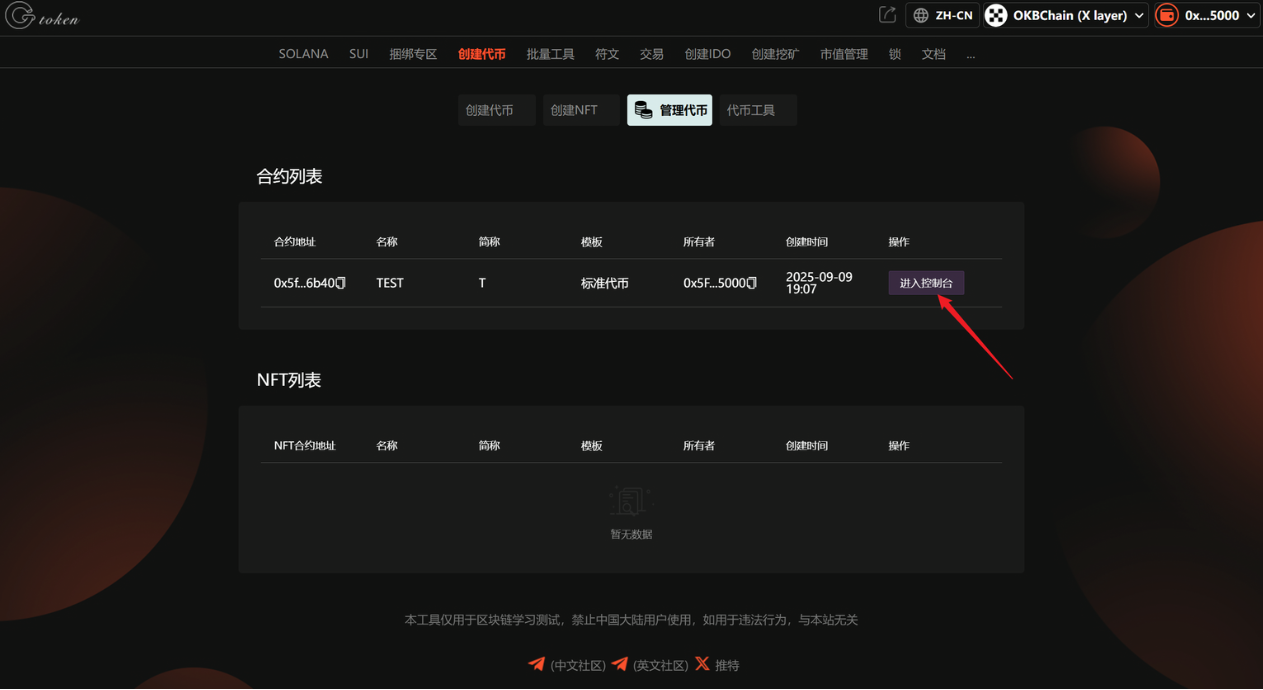This screenshot has height=690, width=1263.
Task: Open 创建IDO menu
Action: 708,54
